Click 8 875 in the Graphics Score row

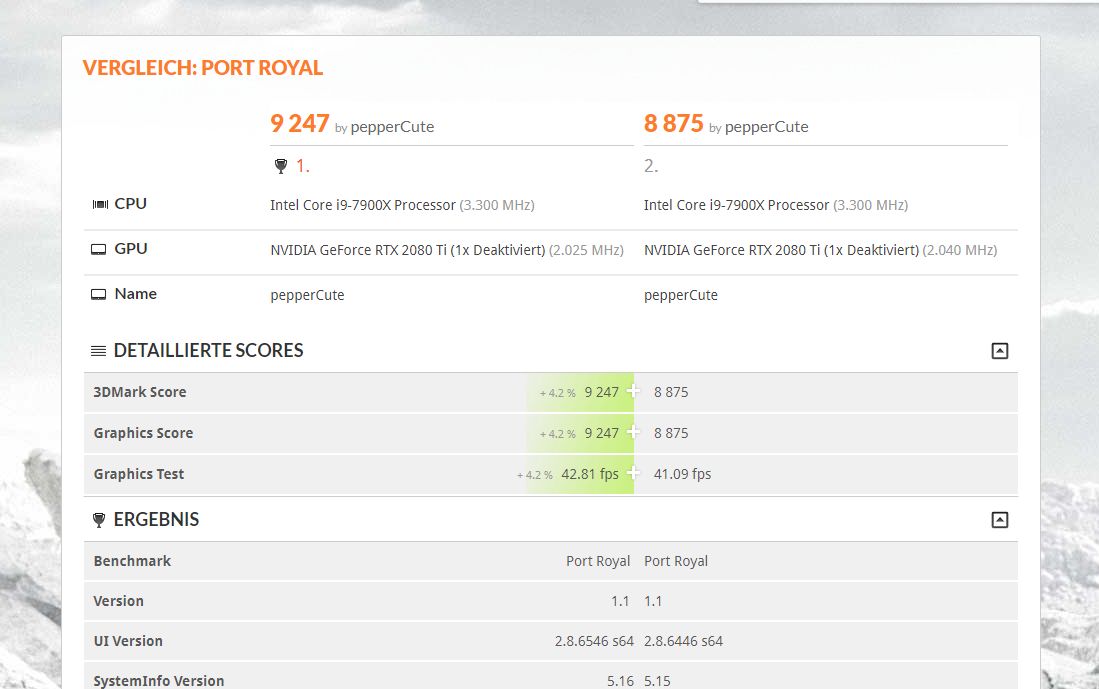(671, 433)
